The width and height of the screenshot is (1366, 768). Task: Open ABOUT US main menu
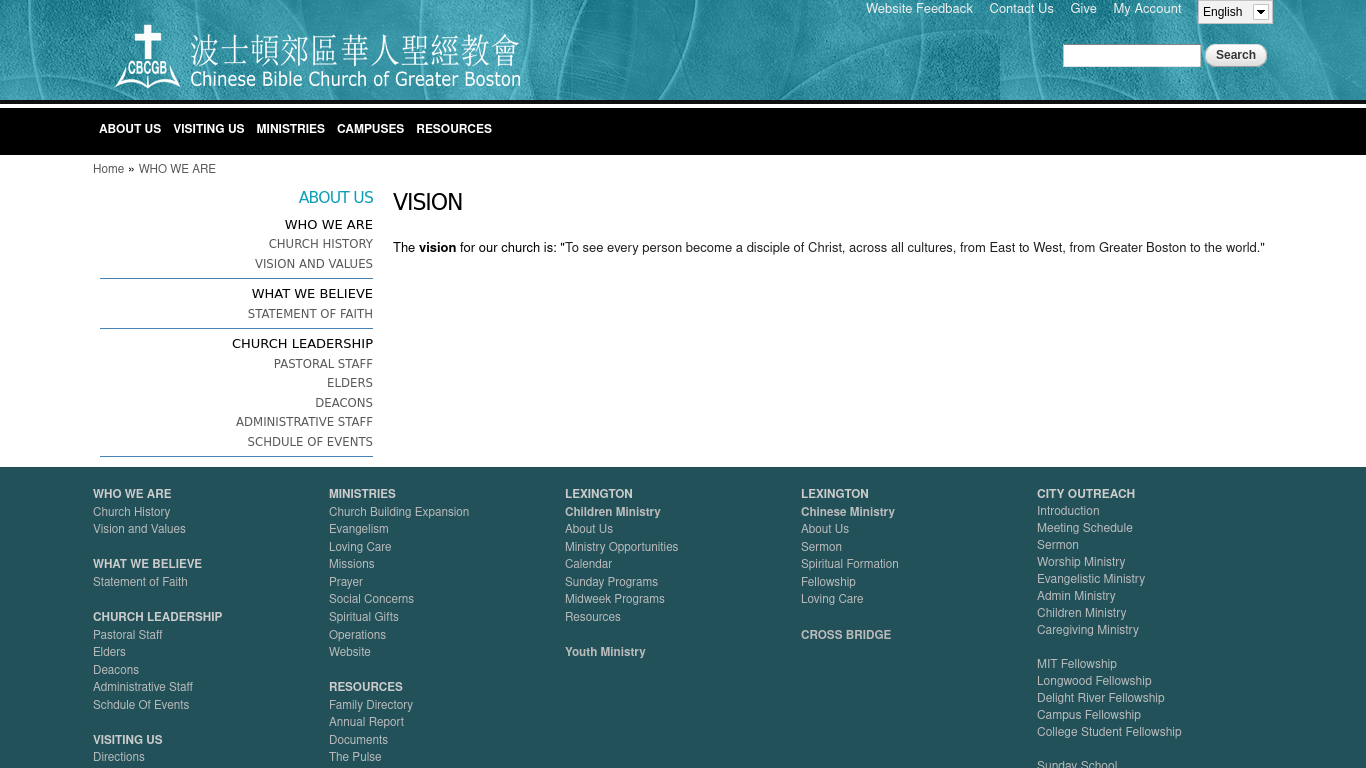[130, 129]
